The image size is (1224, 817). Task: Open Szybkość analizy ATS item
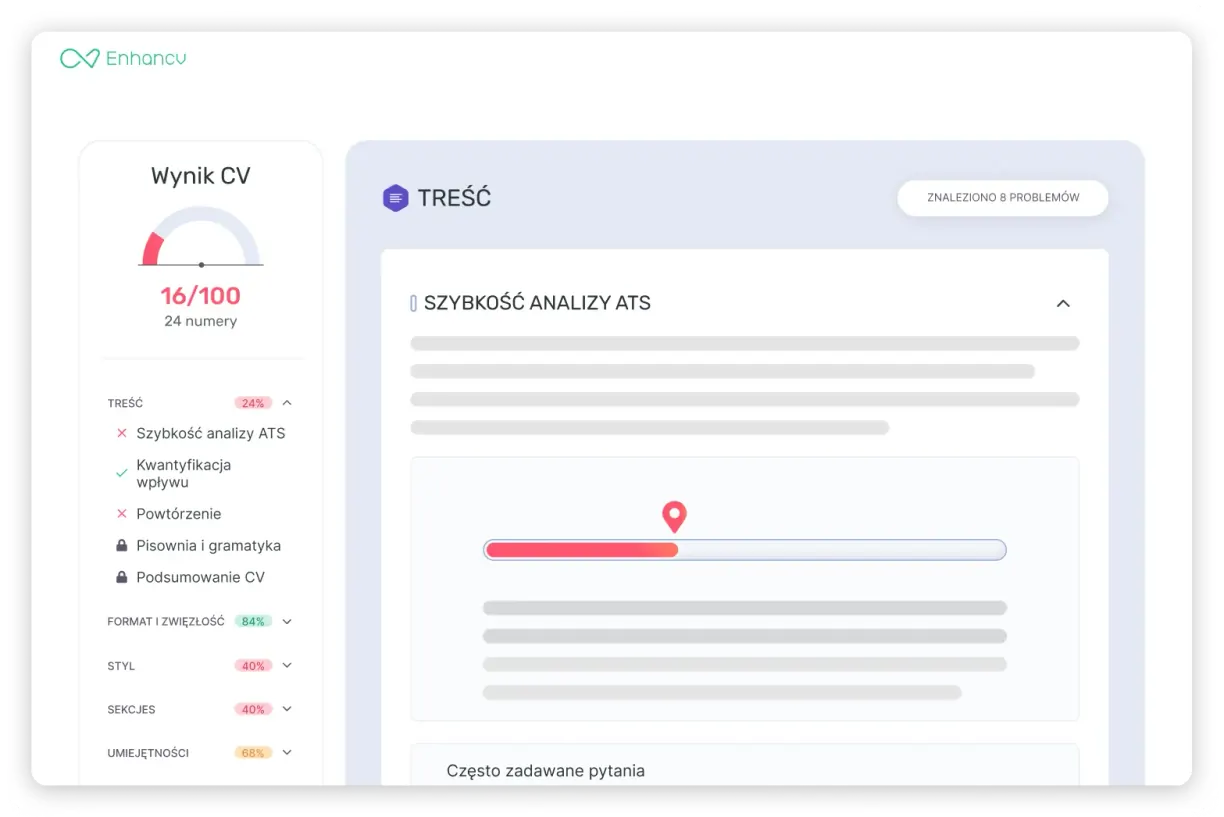pyautogui.click(x=211, y=433)
